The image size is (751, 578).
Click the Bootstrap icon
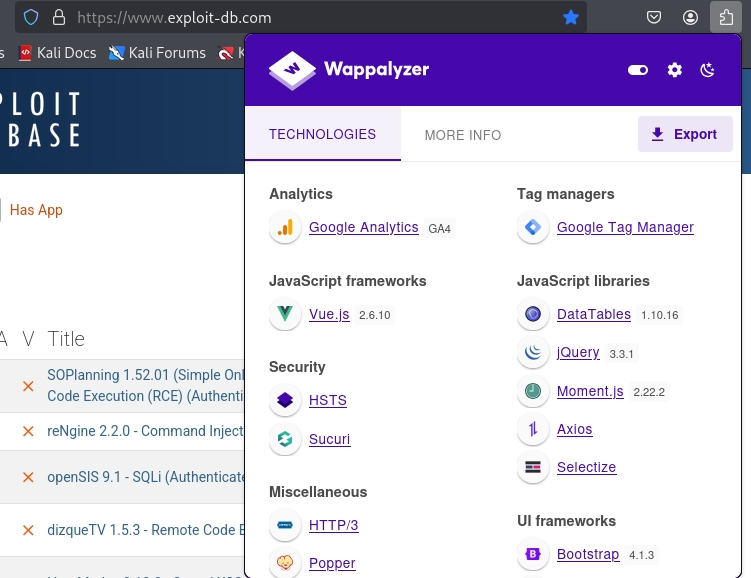533,554
